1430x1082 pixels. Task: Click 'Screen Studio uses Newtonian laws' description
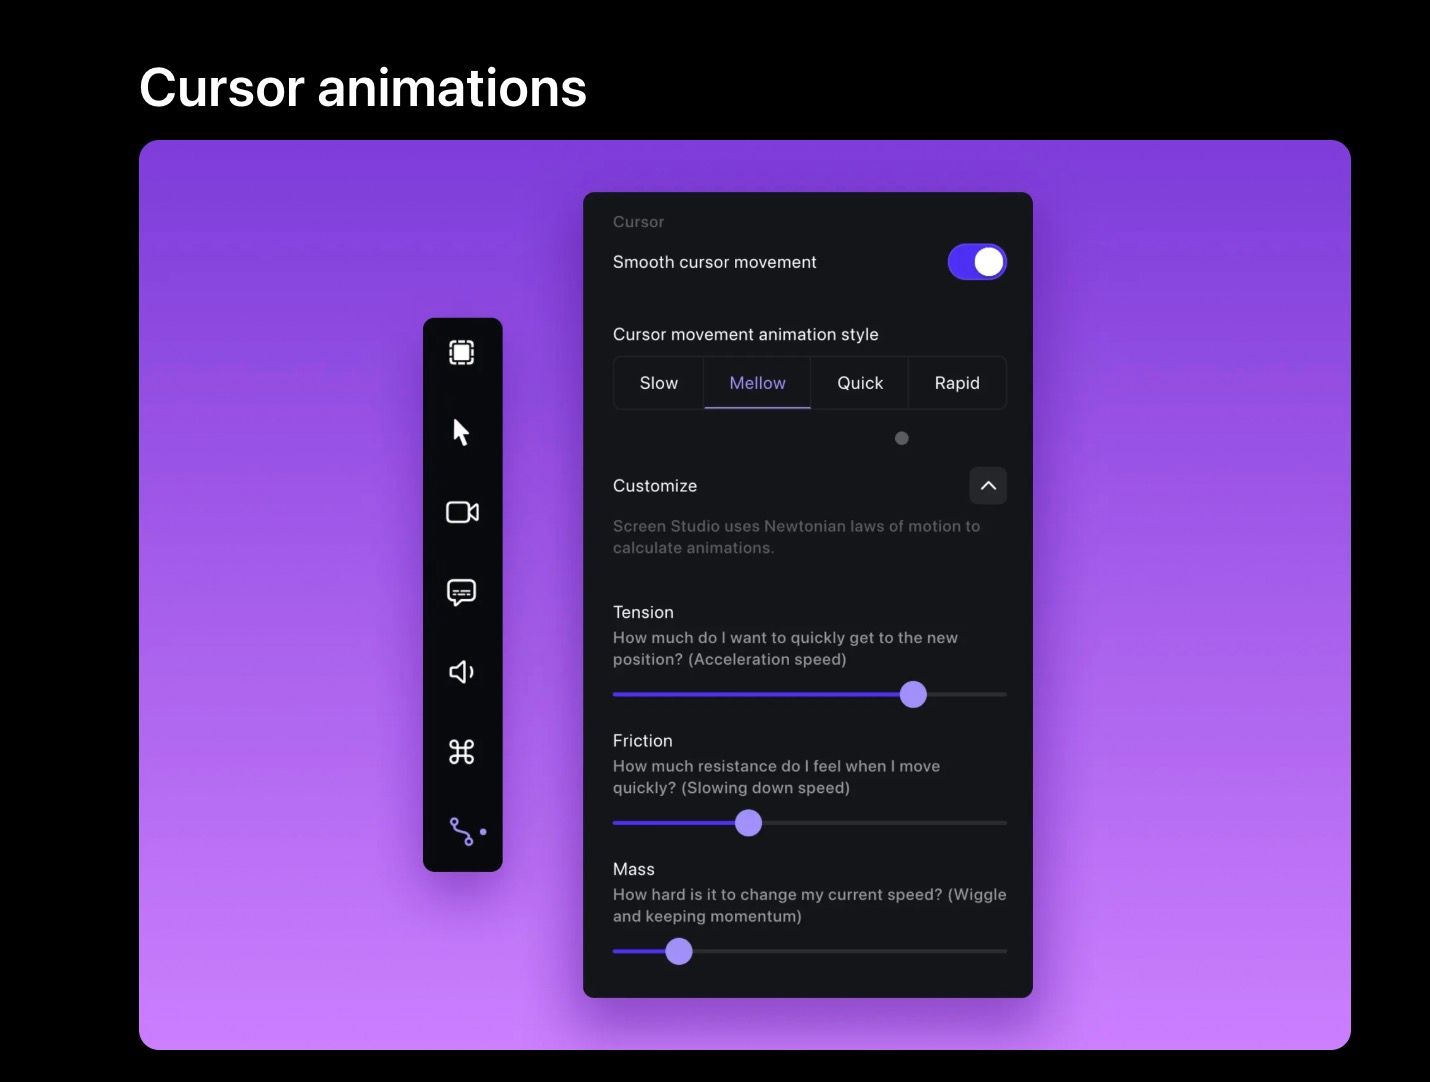coord(796,537)
